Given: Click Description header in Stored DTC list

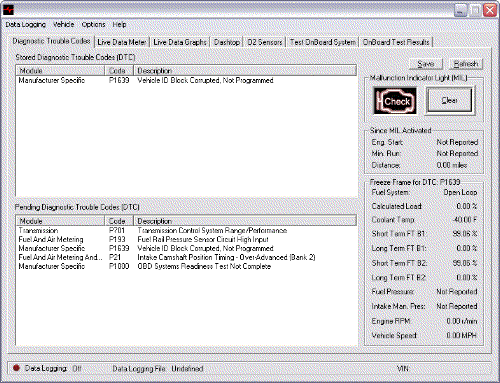Looking at the screenshot, I should pyautogui.click(x=245, y=71).
